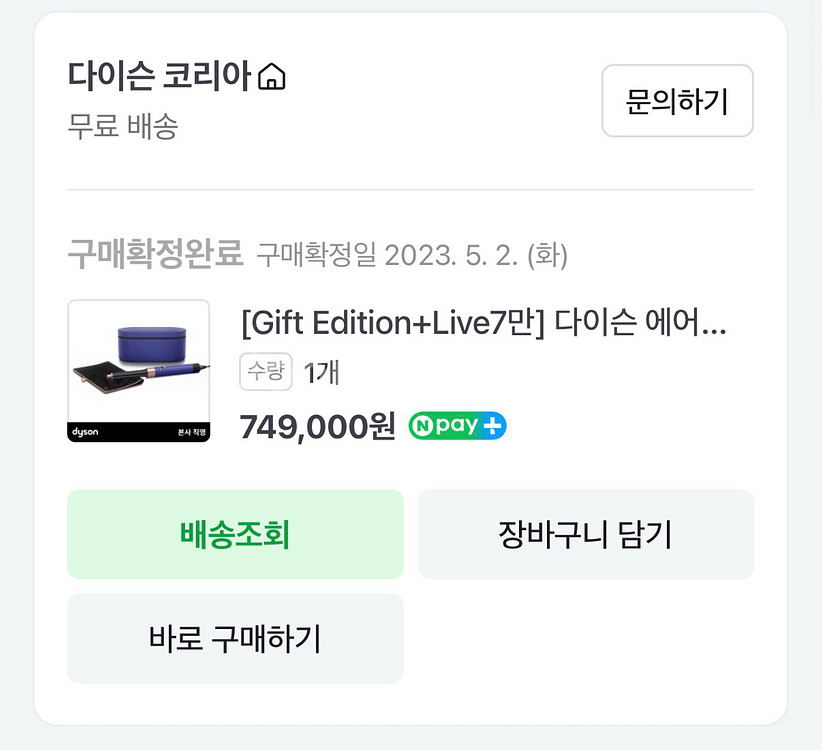
Task: Click the 1개 quantity value
Action: 322,373
